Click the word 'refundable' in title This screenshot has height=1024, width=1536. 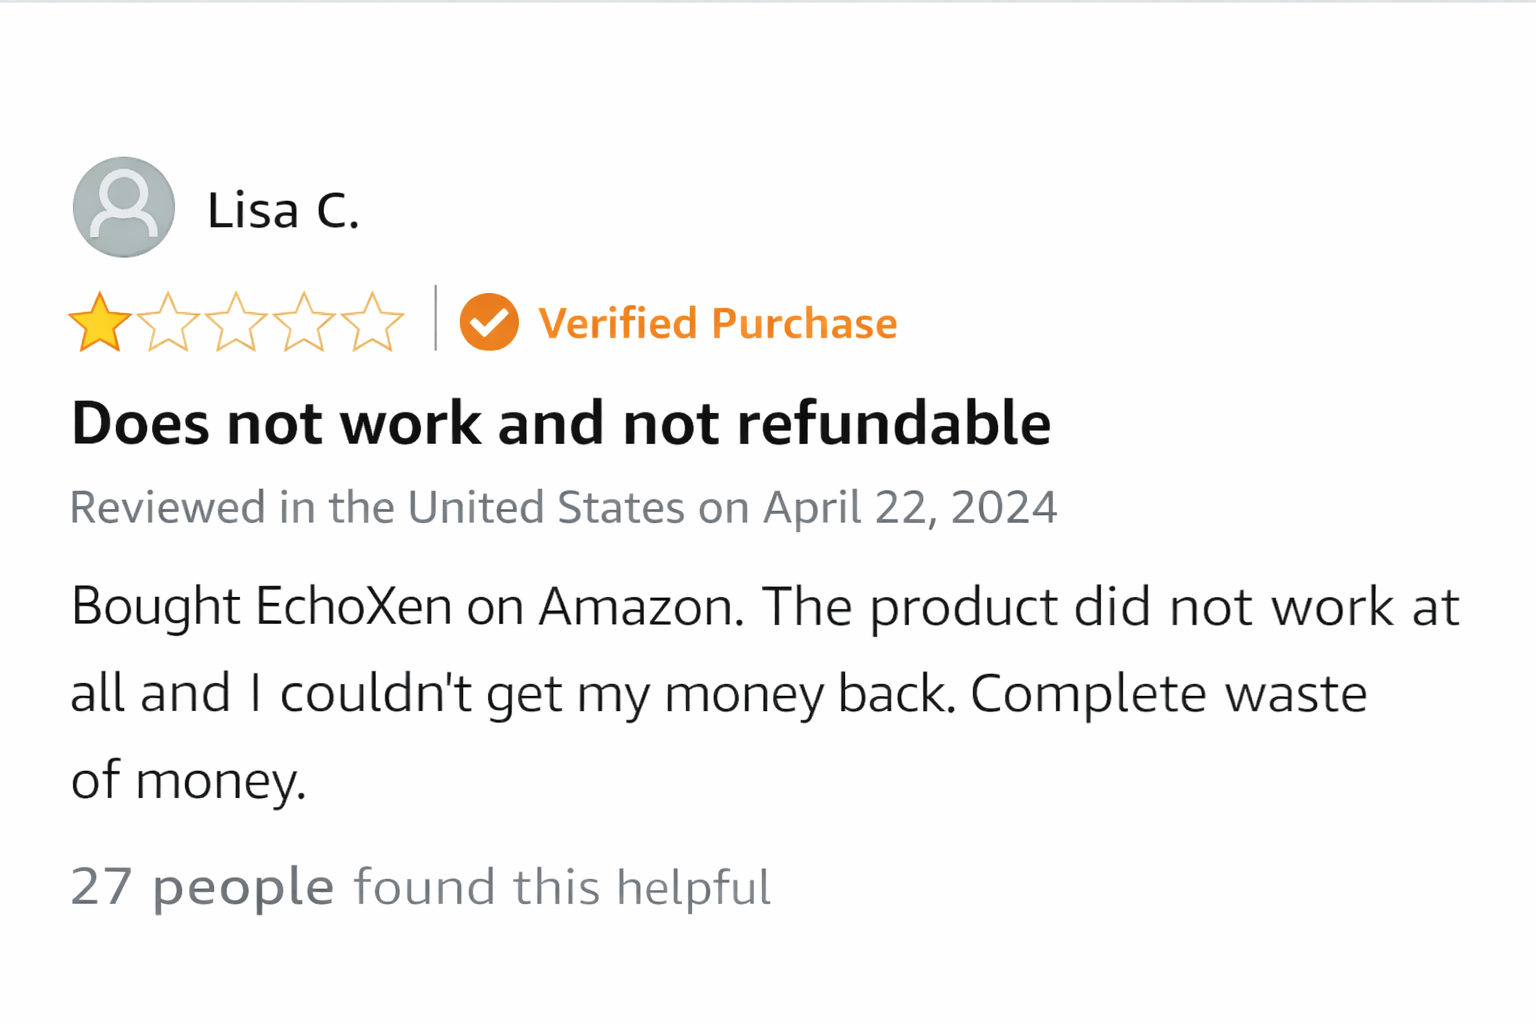tap(893, 423)
